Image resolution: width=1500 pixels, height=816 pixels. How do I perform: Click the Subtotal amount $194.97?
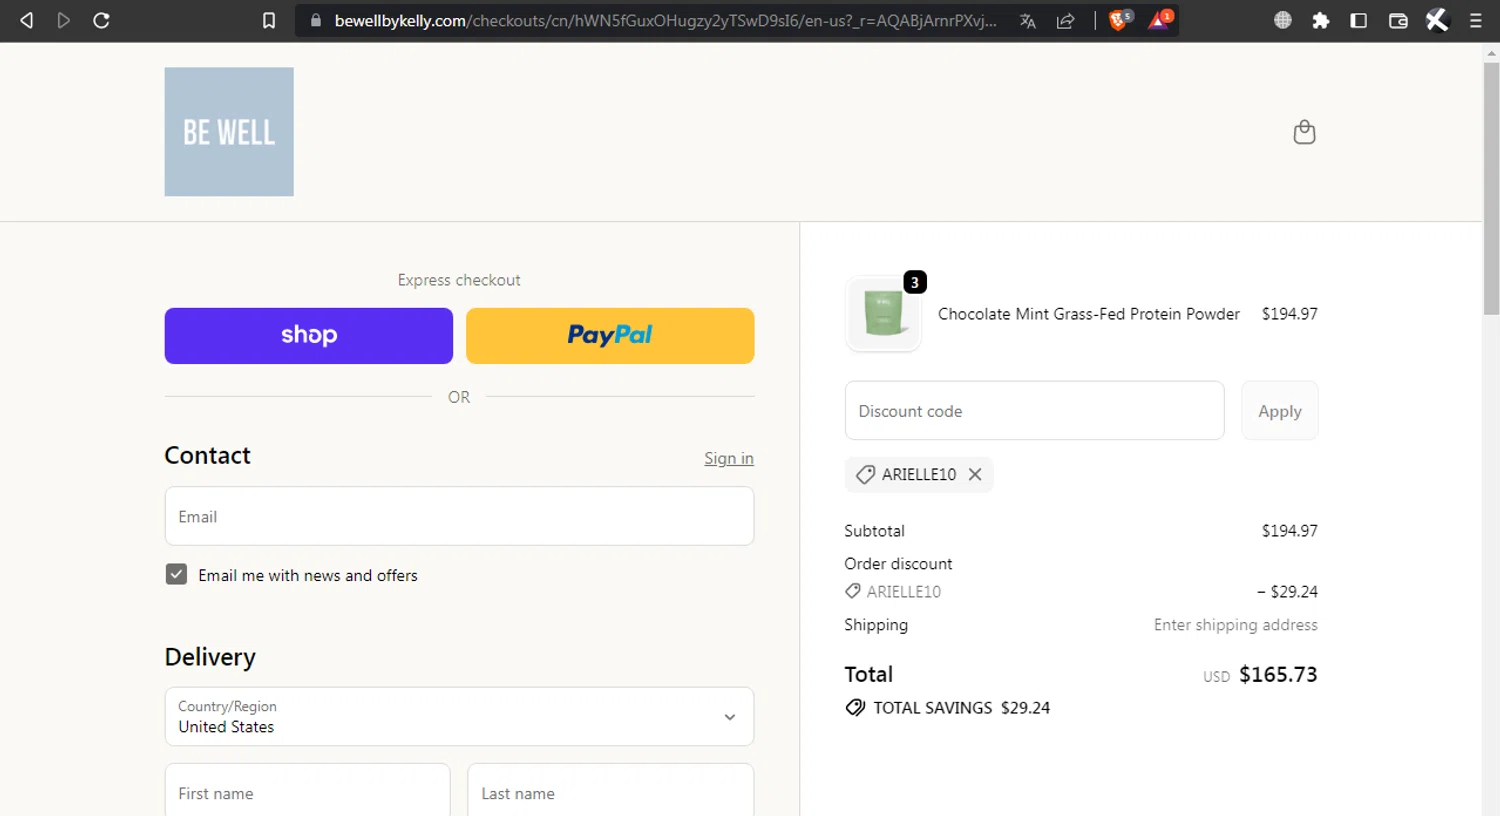coord(1290,531)
